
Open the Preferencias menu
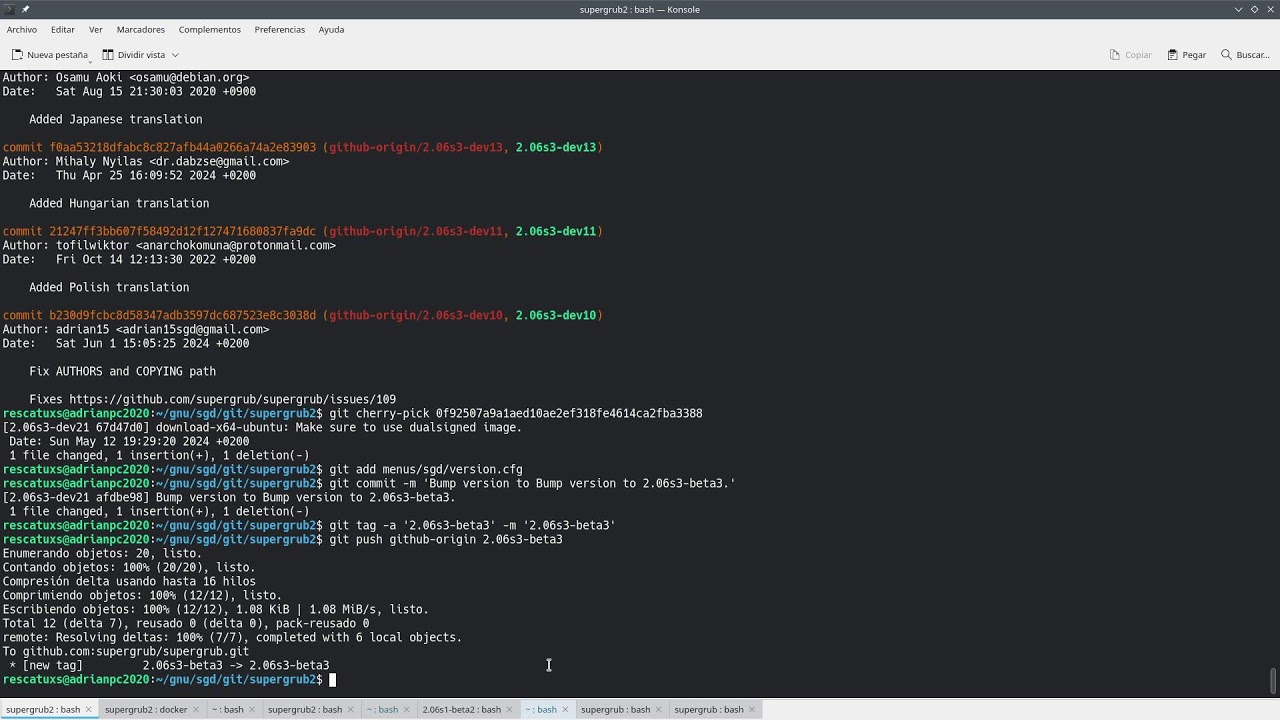tap(280, 30)
